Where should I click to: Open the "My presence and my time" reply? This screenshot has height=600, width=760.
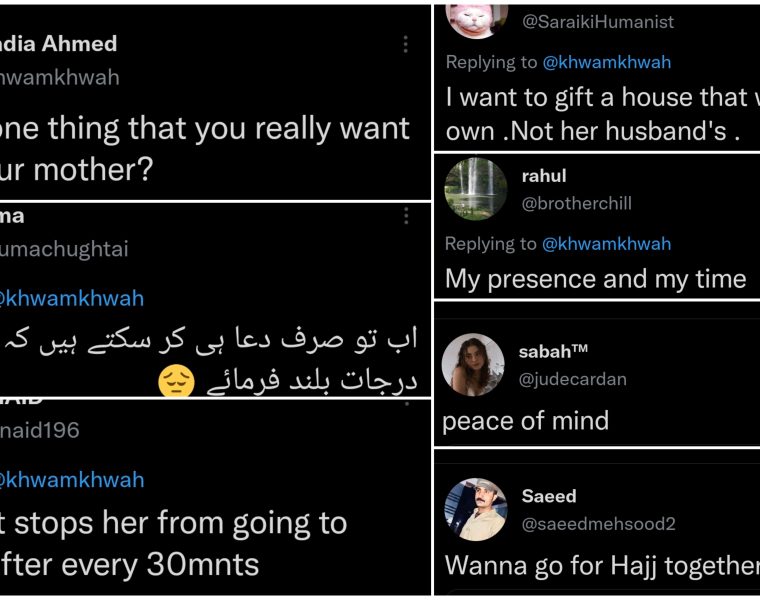pos(596,279)
